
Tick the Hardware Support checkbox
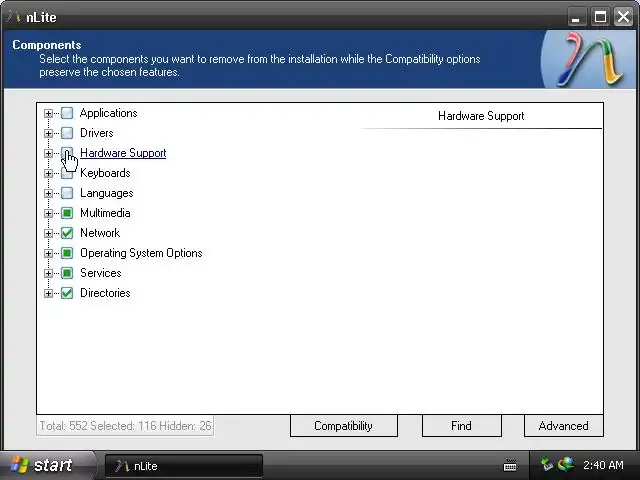[67, 153]
